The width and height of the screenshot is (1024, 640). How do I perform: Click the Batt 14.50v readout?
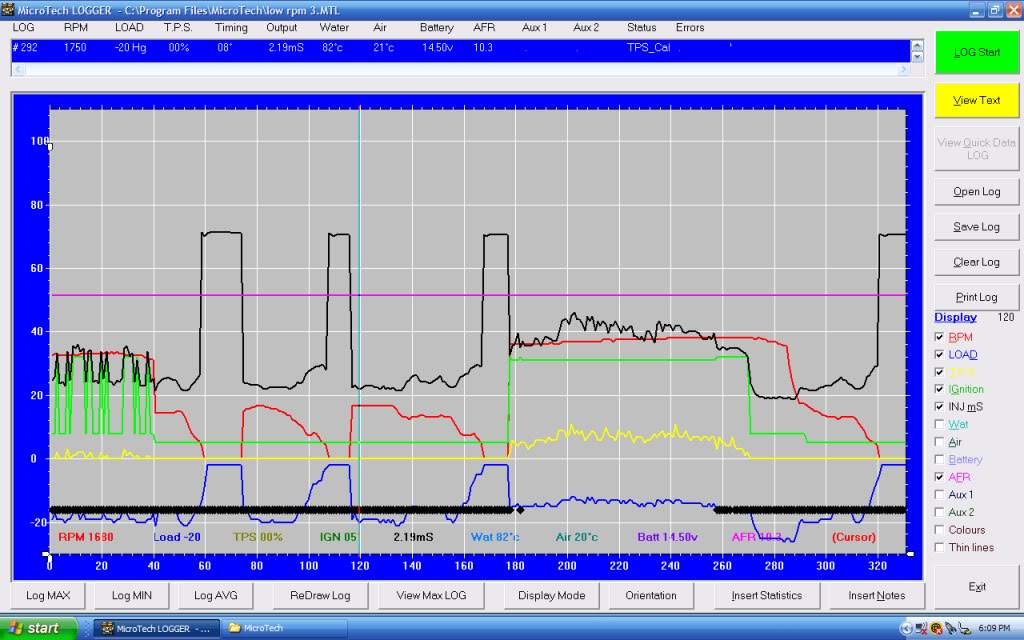tap(667, 537)
